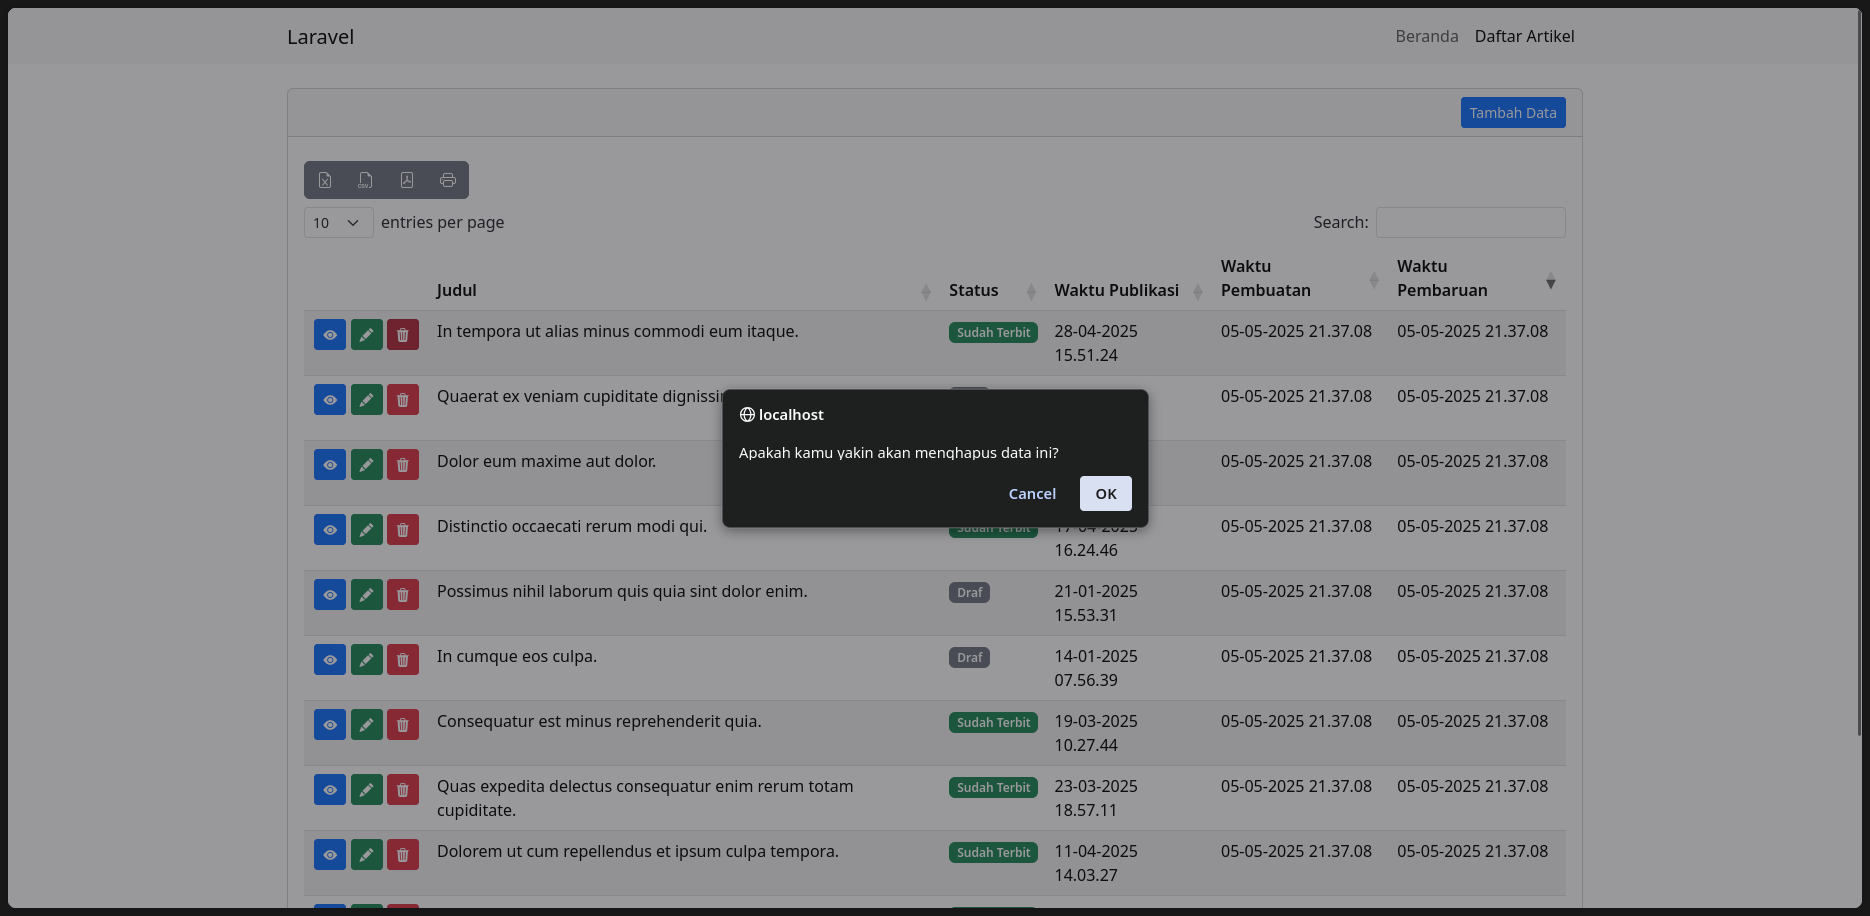Viewport: 1870px width, 916px height.
Task: Edit article 'In cumque eos culpa'
Action: (367, 660)
